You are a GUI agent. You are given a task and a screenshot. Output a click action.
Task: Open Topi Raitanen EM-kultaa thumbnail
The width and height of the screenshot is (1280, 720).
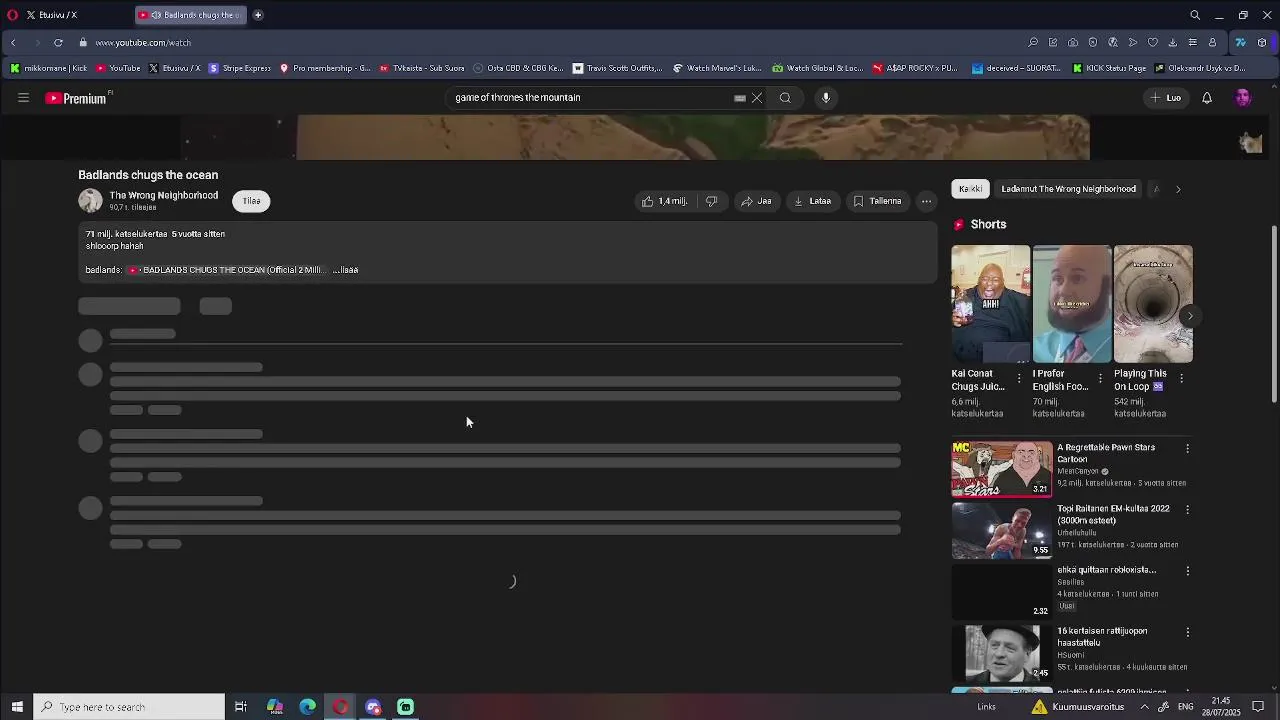(1002, 530)
